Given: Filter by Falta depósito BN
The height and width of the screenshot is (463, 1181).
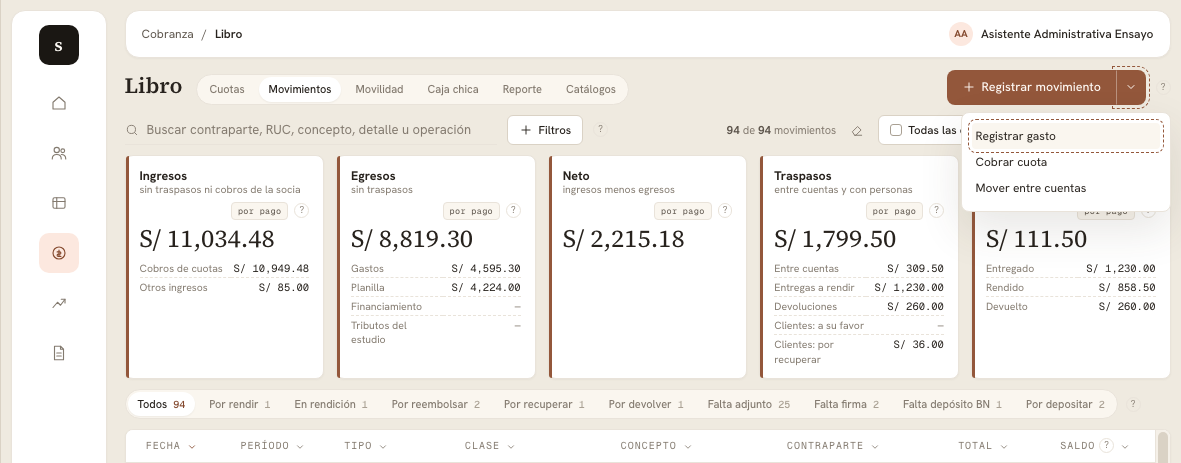Looking at the screenshot, I should [952, 404].
